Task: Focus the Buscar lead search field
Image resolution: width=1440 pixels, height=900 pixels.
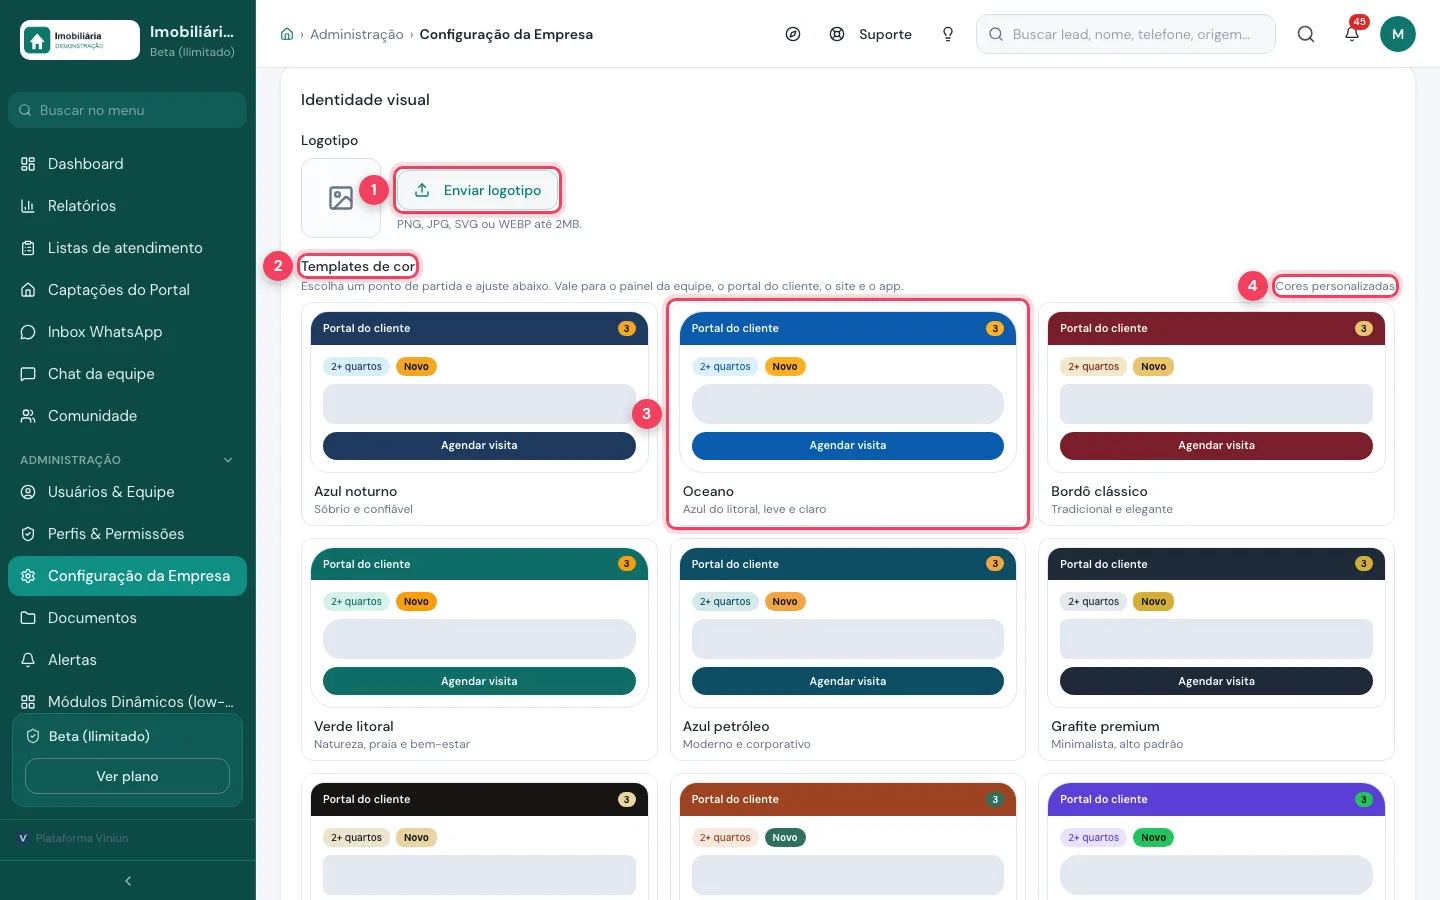Action: coord(1126,34)
